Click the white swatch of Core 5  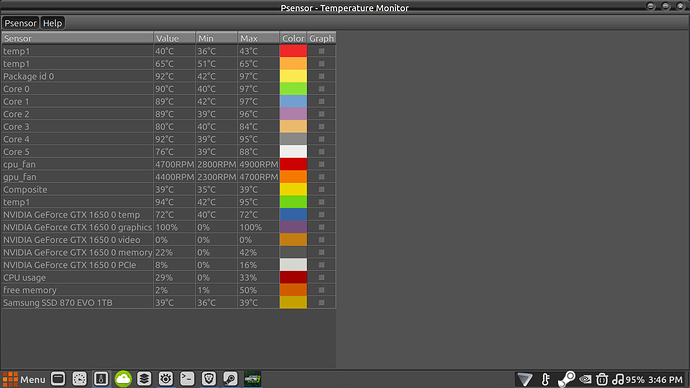[293, 152]
